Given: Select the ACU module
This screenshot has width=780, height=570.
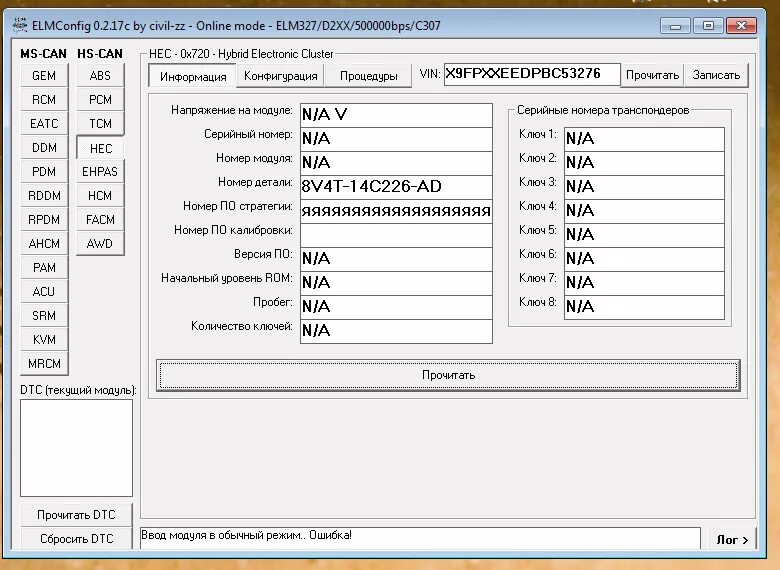Looking at the screenshot, I should (44, 291).
